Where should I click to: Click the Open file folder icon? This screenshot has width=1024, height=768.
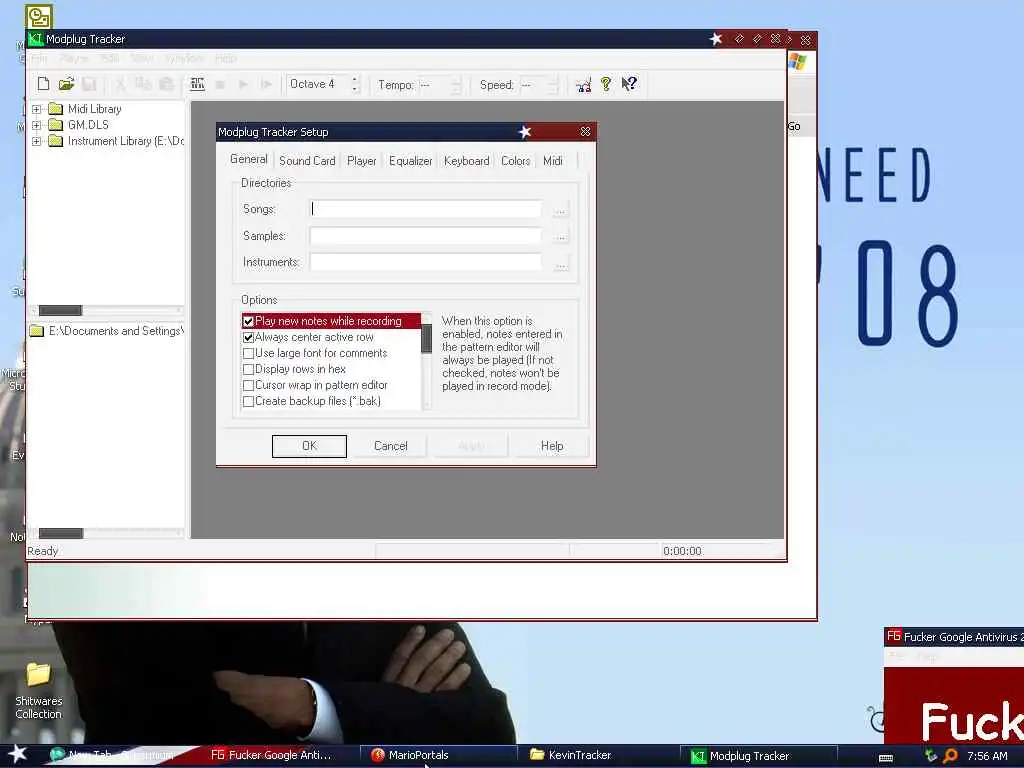point(66,84)
